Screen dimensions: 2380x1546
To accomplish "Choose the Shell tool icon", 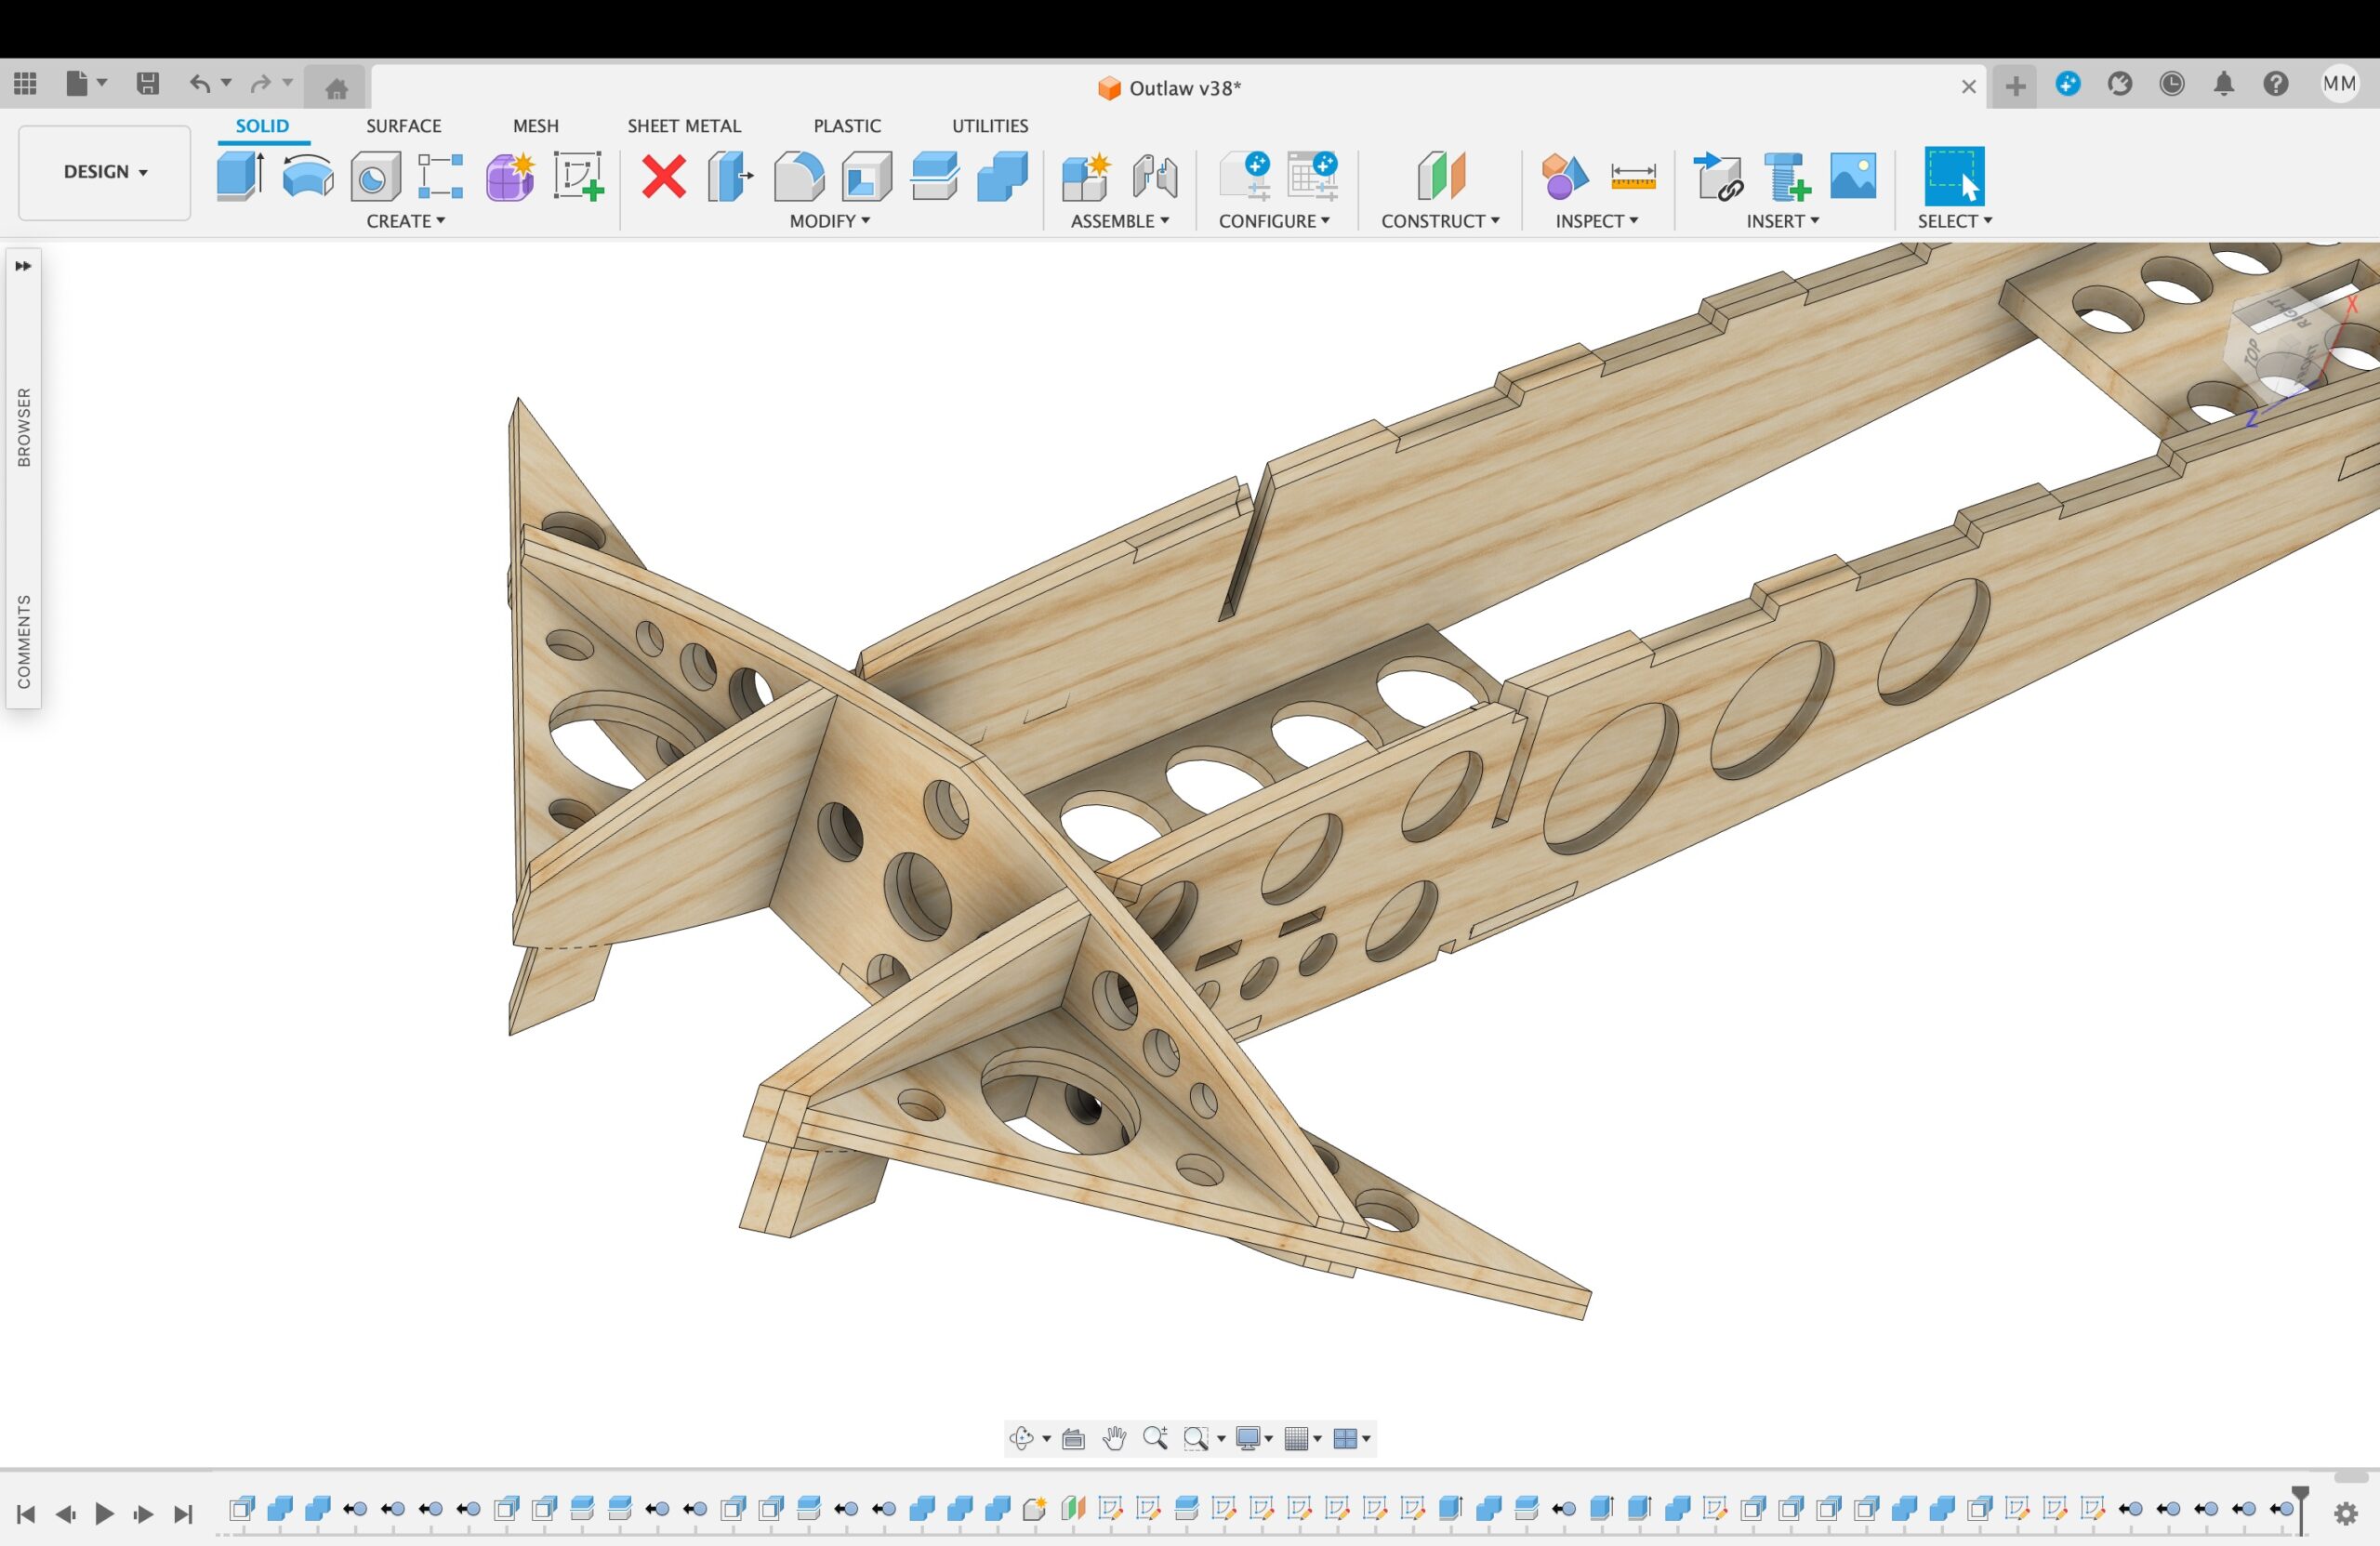I will click(x=866, y=176).
